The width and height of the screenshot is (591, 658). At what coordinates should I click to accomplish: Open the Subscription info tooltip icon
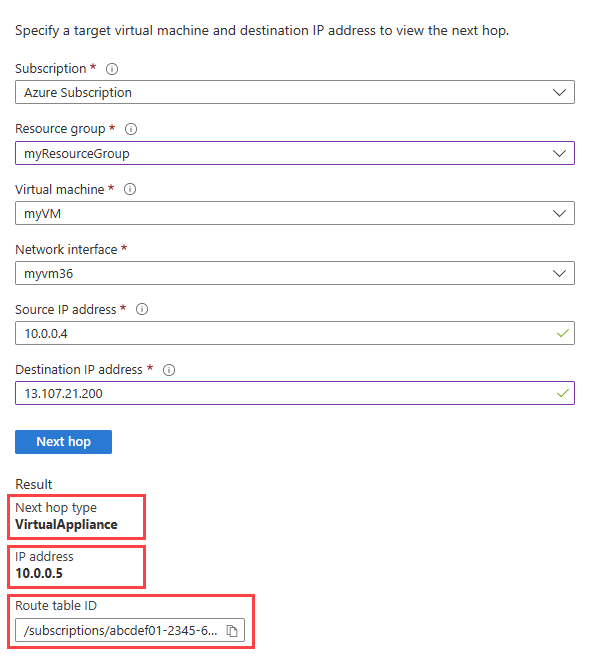pyautogui.click(x=112, y=69)
